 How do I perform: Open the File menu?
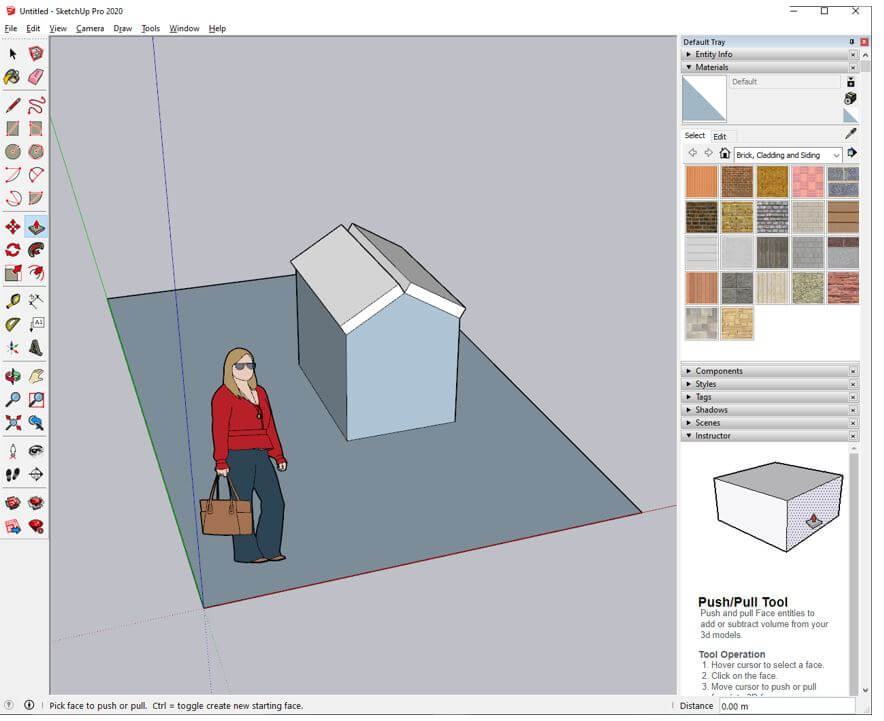coord(11,28)
